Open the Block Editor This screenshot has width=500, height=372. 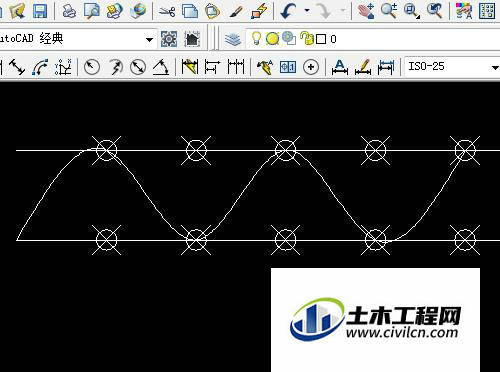point(259,11)
